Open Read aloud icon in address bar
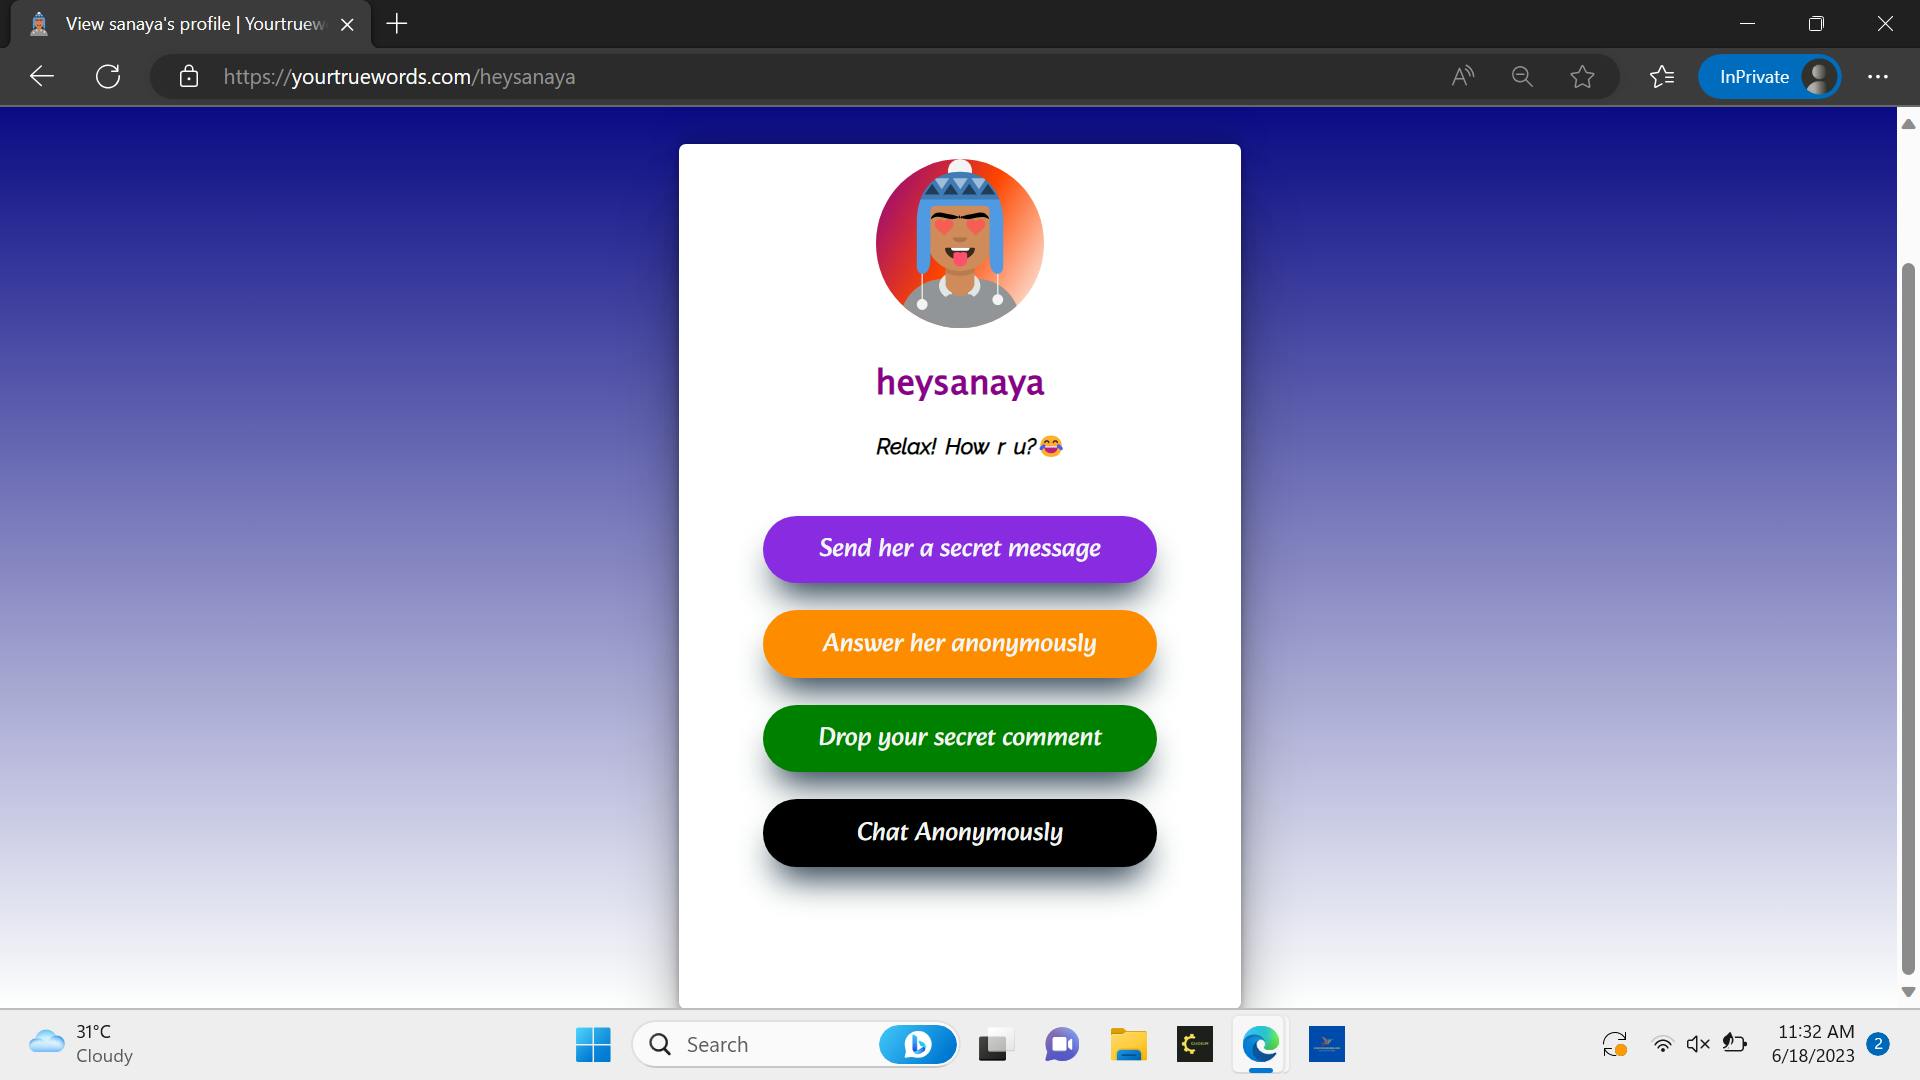1920x1080 pixels. [1462, 76]
